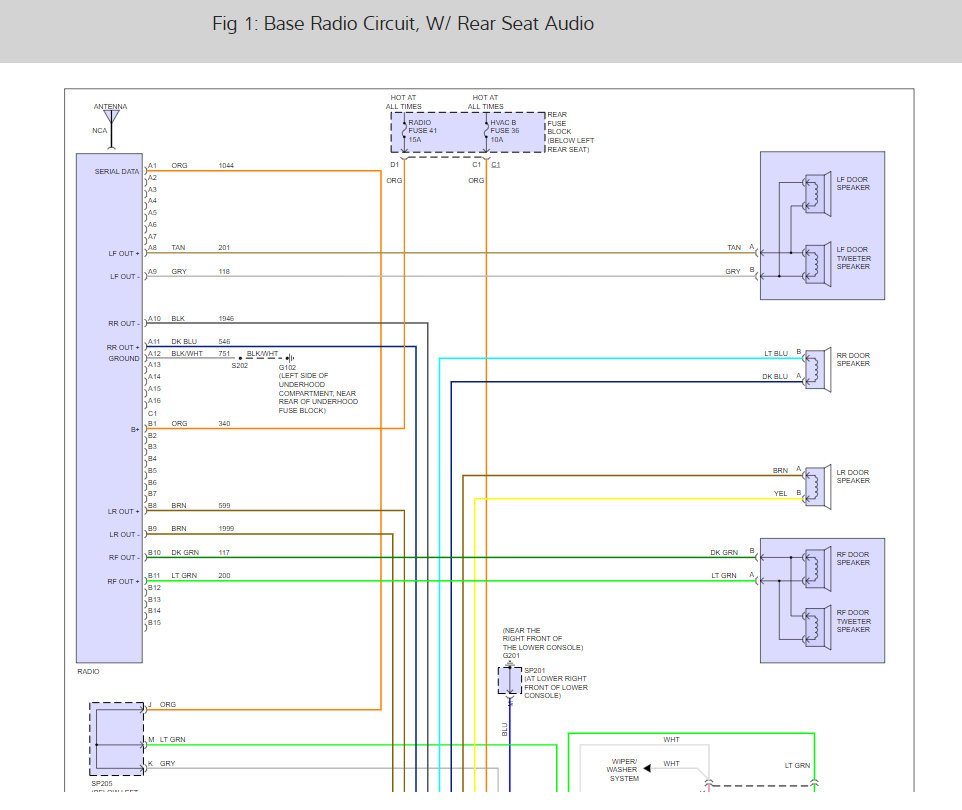962x810 pixels.
Task: Click the 'RF OUT -' pin label
Action: pos(124,558)
